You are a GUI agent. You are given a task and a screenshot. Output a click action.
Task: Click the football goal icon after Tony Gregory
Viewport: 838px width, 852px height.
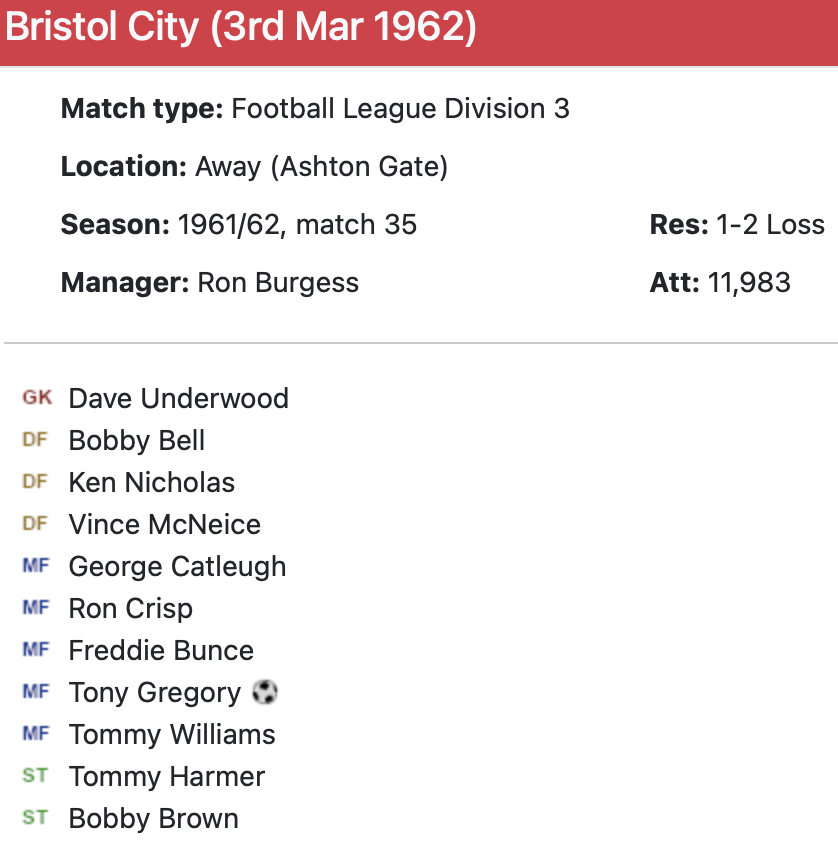coord(265,692)
